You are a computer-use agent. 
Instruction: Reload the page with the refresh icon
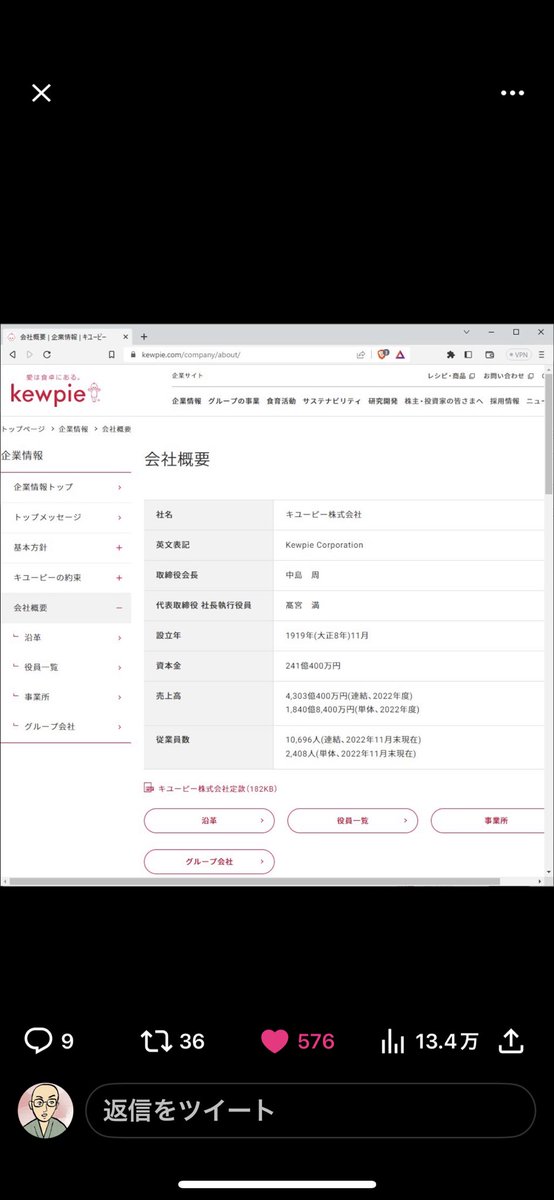click(46, 354)
